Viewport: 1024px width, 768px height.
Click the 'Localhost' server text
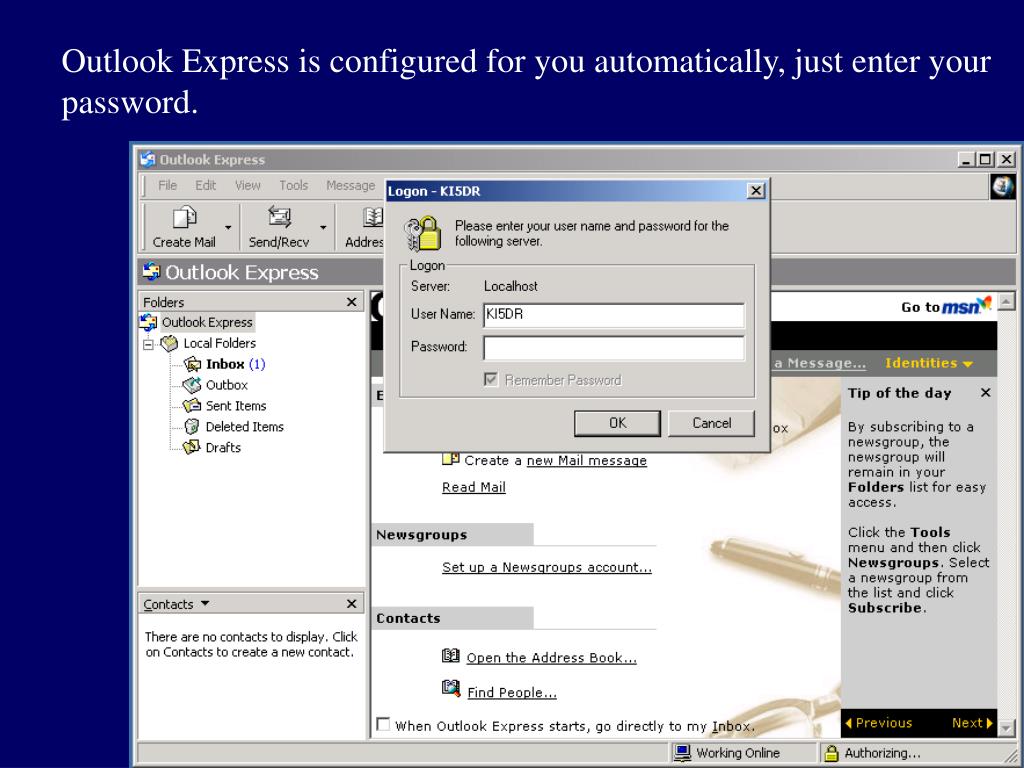pyautogui.click(x=511, y=287)
